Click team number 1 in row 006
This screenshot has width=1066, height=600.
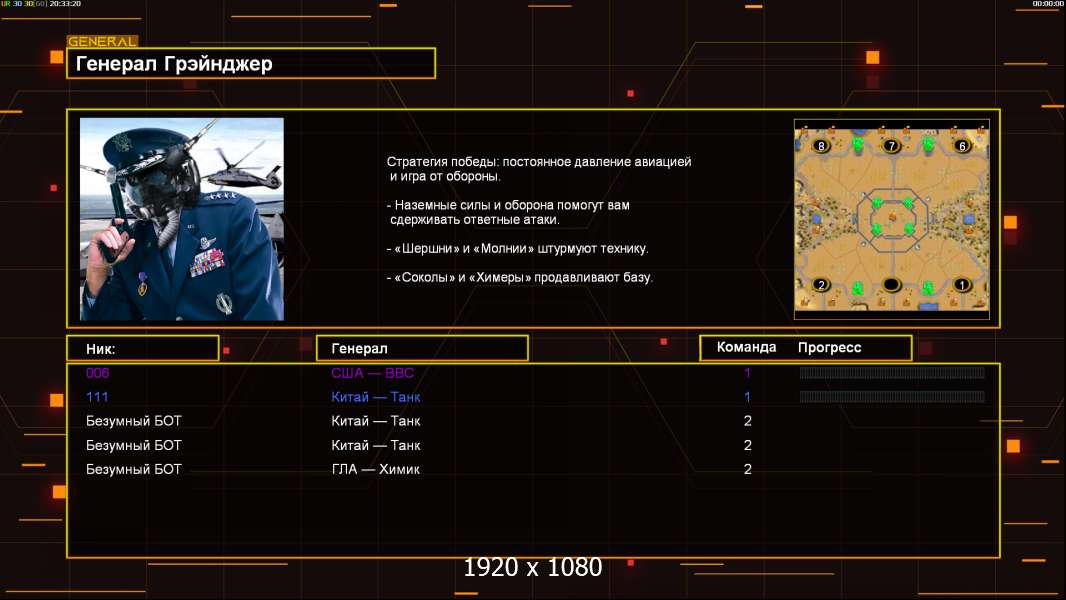click(747, 373)
